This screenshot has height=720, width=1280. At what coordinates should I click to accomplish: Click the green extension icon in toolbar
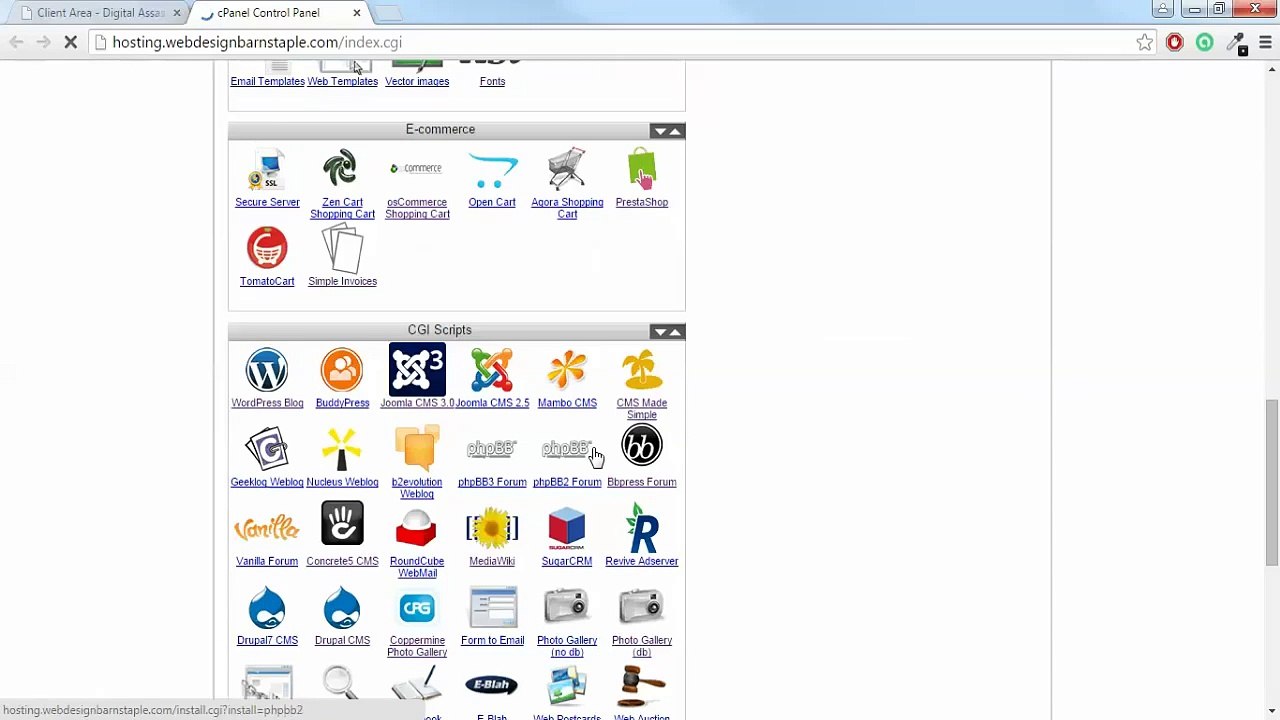[1205, 42]
